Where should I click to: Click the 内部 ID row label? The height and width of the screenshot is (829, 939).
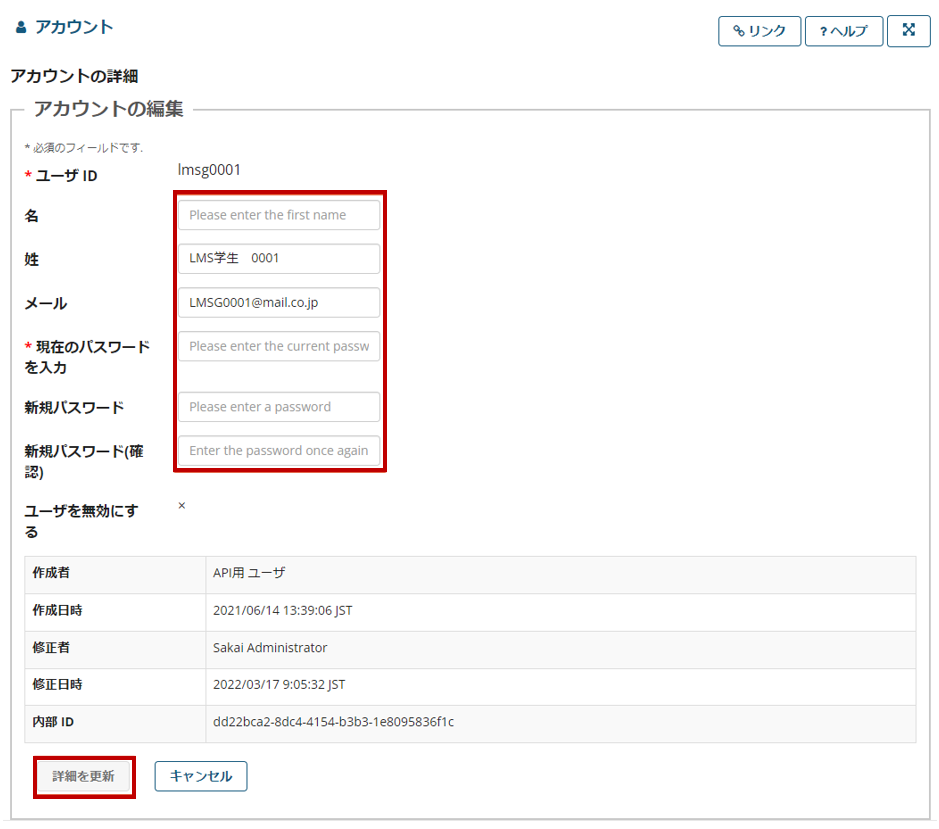coord(53,722)
